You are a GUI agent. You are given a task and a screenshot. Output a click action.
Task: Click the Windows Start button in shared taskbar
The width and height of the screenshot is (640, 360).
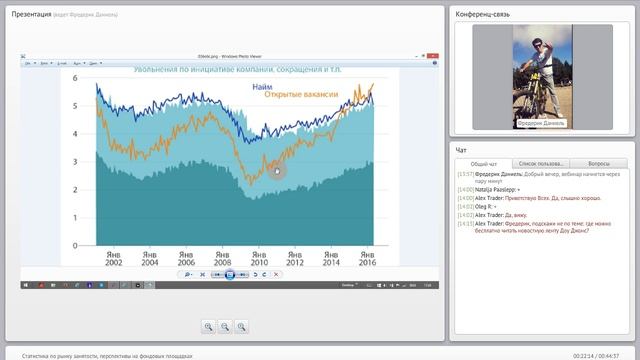click(x=26, y=285)
